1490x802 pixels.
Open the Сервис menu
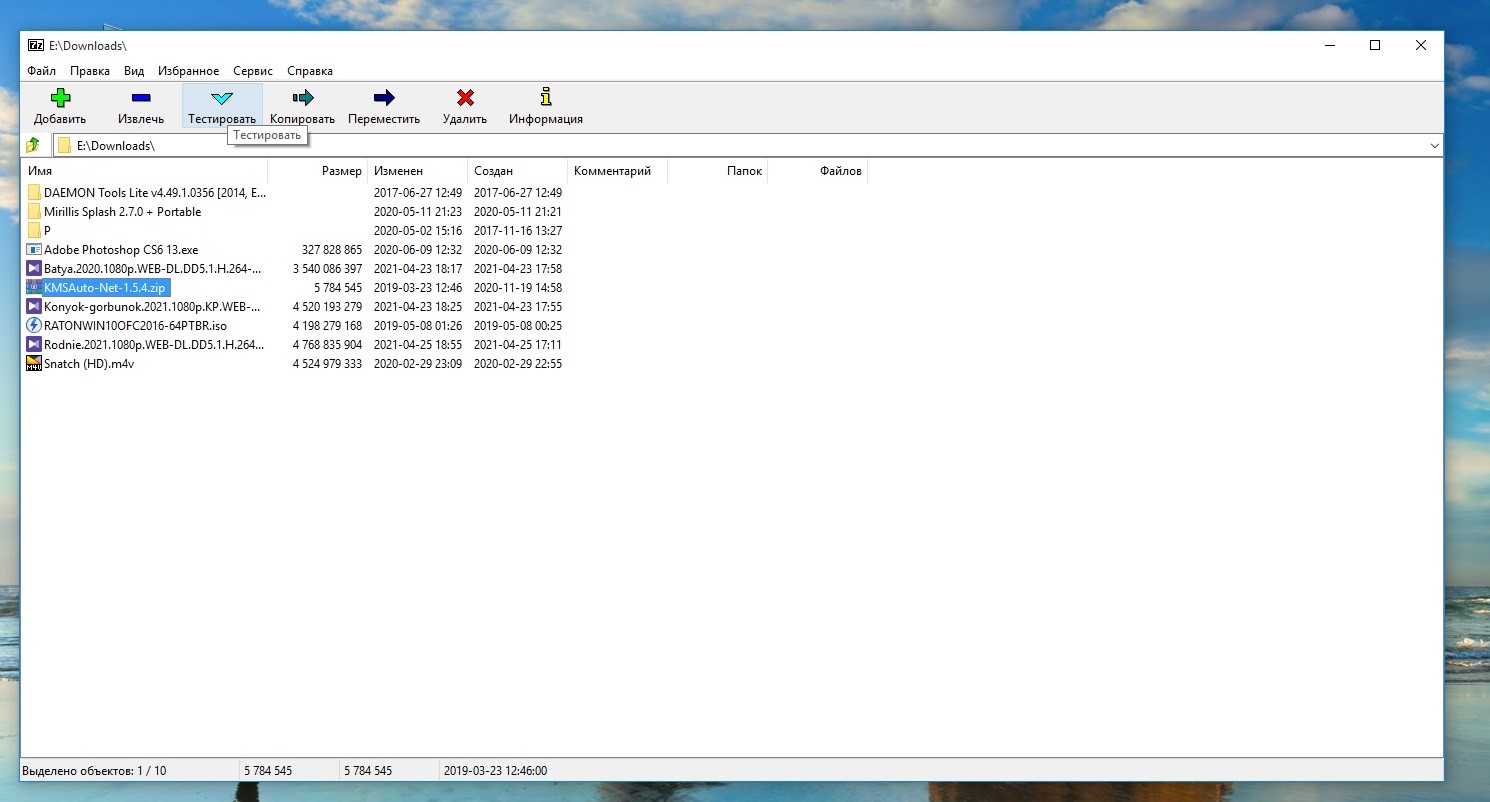coord(253,71)
